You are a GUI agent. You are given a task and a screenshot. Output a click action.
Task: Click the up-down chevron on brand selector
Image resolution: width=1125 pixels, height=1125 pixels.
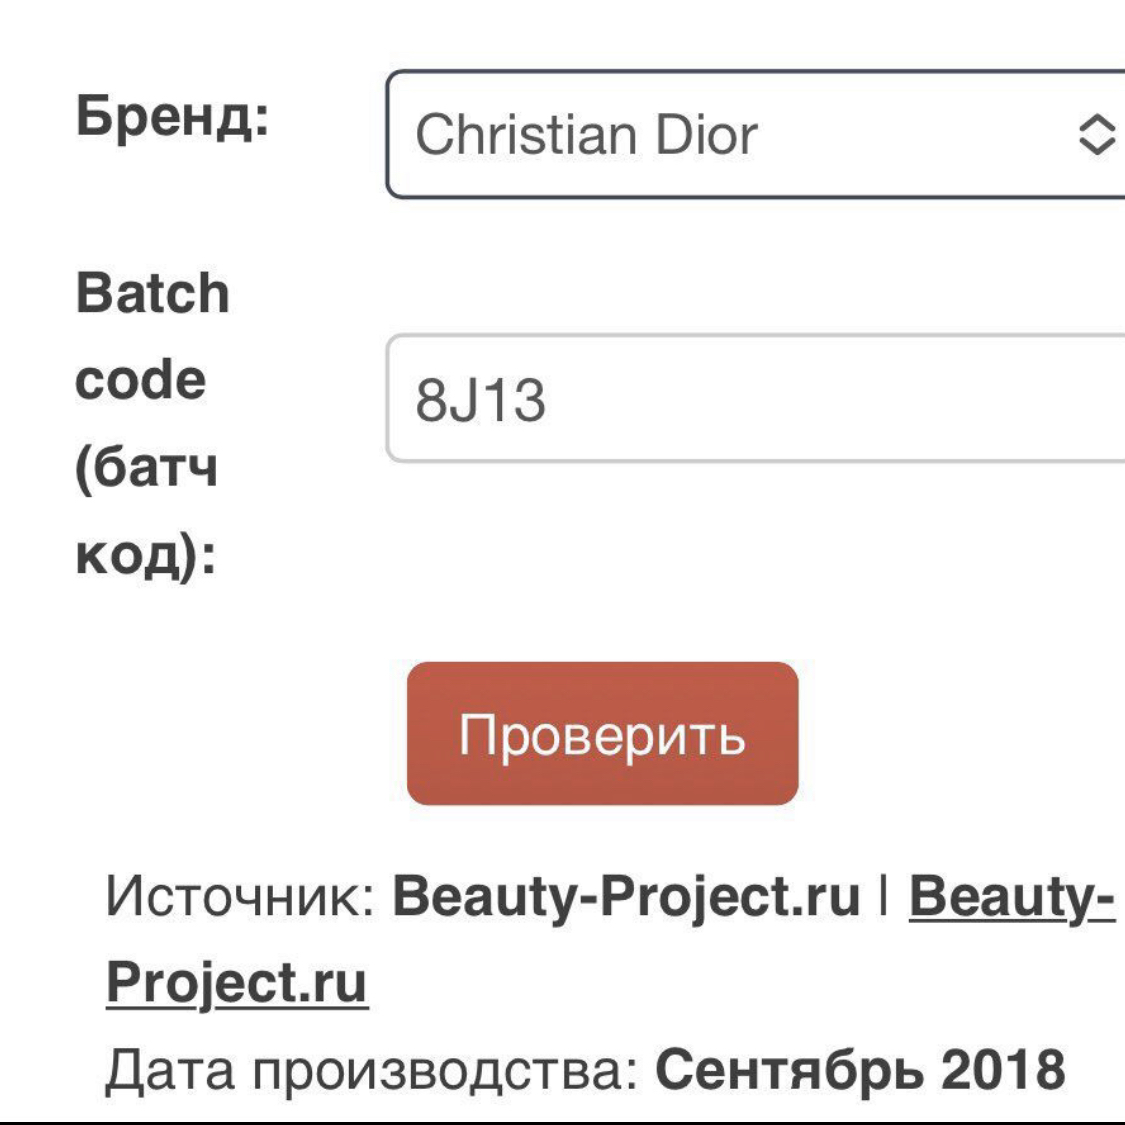pos(1096,135)
